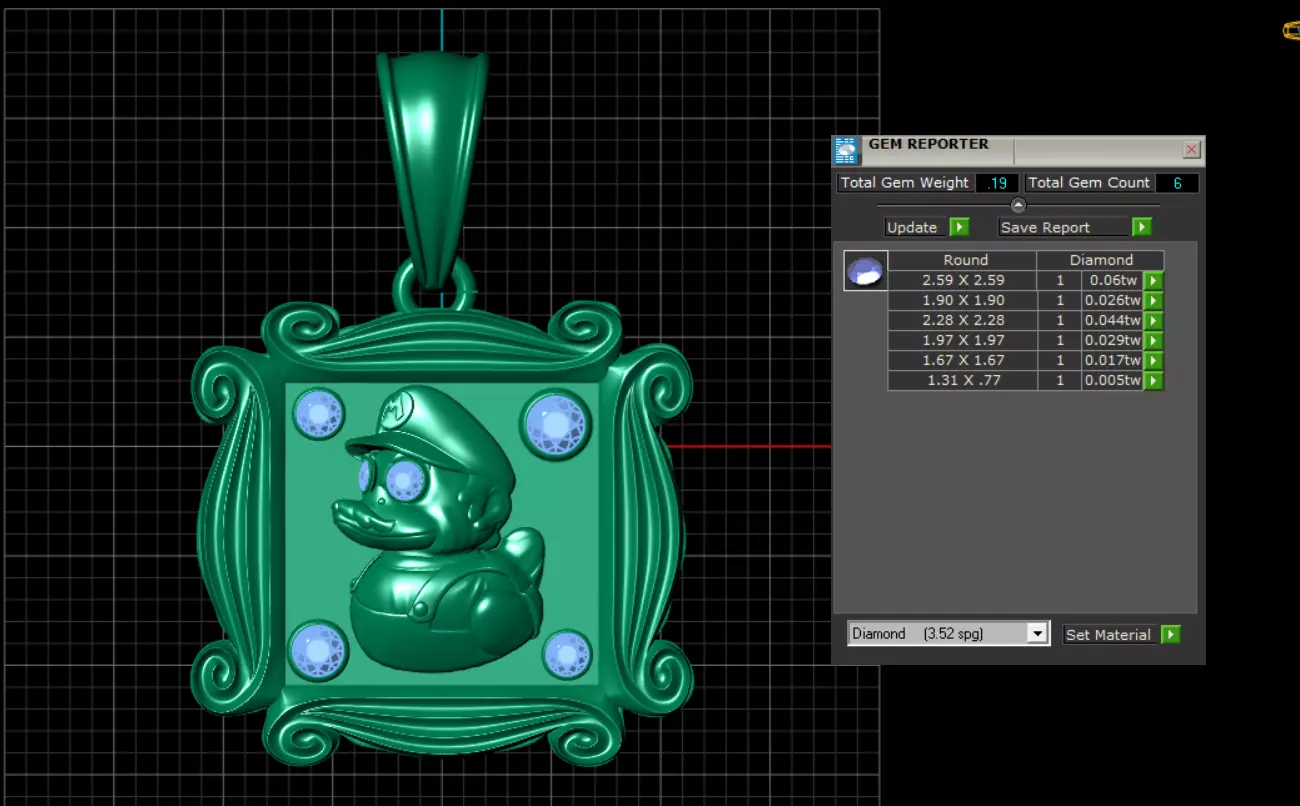The height and width of the screenshot is (806, 1300).
Task: Select the 1.67 X 1.67 size cell
Action: tap(962, 360)
